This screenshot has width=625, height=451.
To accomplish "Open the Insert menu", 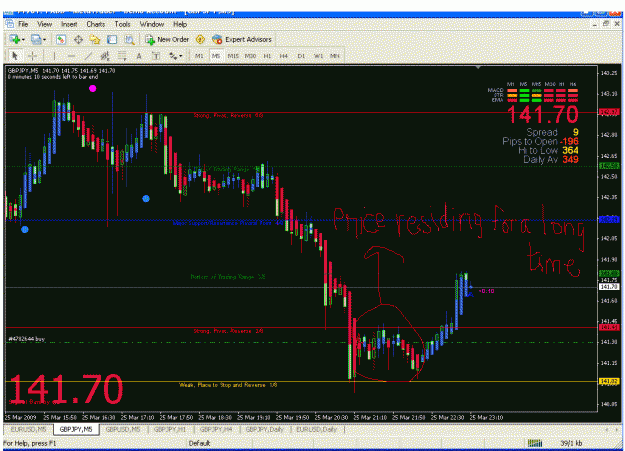I will [x=69, y=24].
